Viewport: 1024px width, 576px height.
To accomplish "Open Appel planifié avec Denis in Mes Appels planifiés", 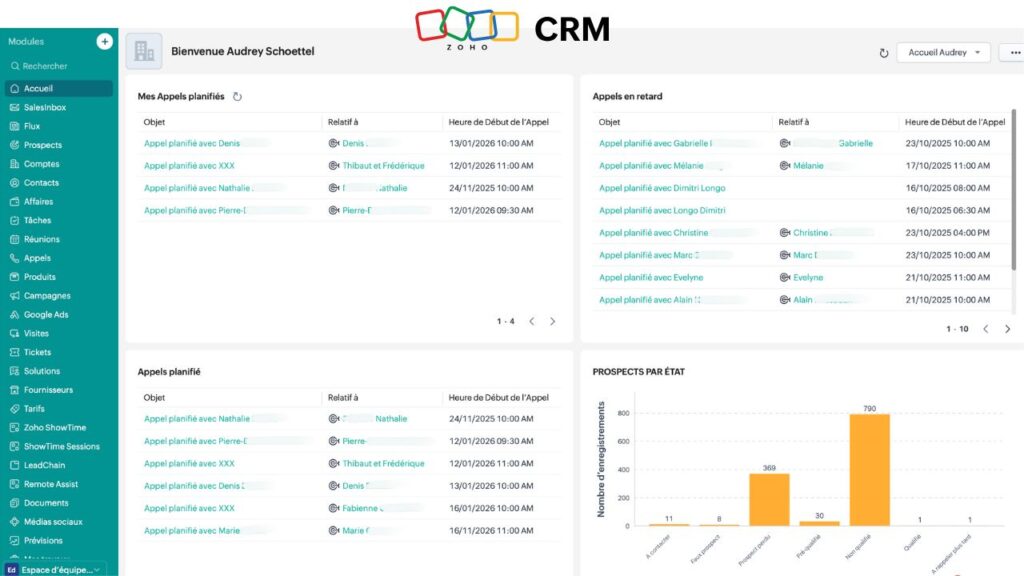I will click(x=192, y=143).
